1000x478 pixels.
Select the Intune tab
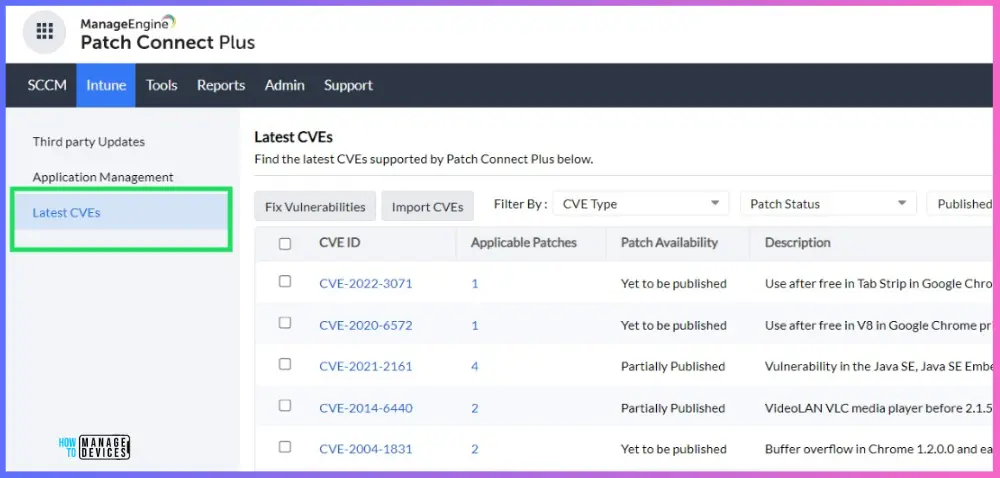click(x=106, y=85)
